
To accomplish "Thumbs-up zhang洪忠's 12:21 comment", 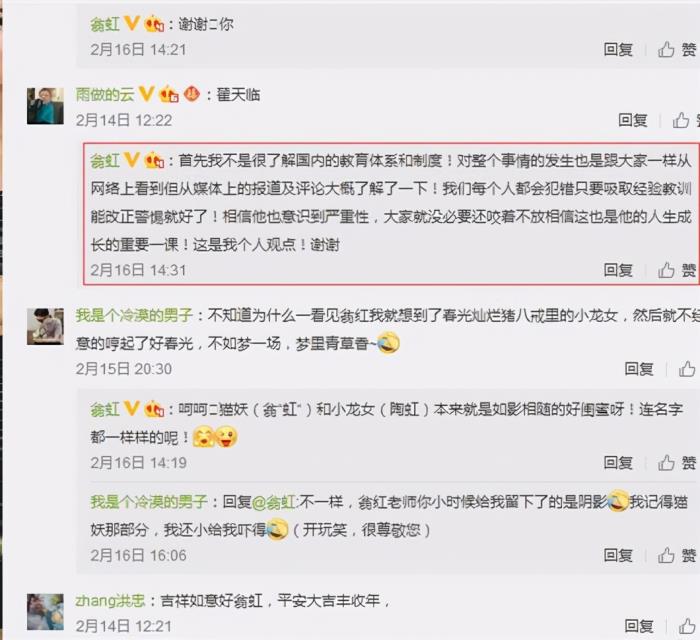I will pyautogui.click(x=687, y=626).
